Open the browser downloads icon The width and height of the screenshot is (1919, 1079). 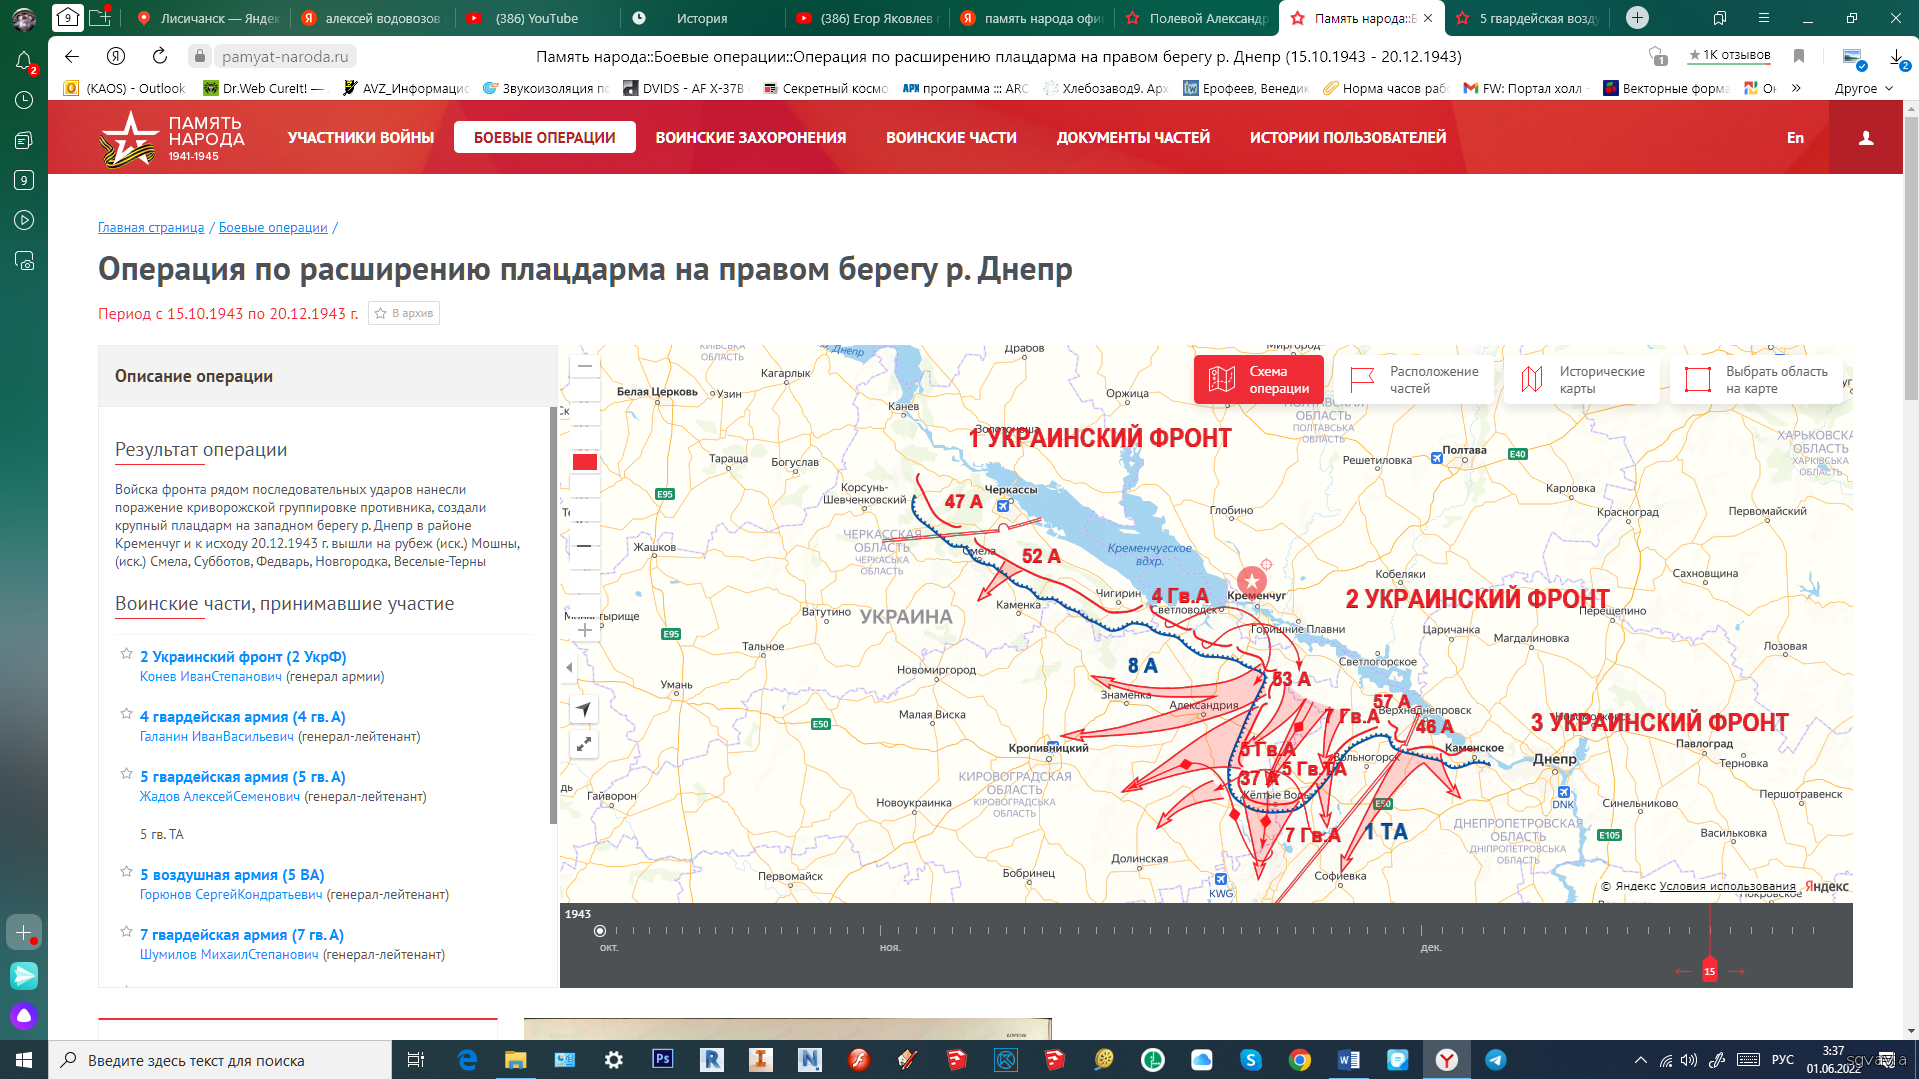pyautogui.click(x=1896, y=58)
